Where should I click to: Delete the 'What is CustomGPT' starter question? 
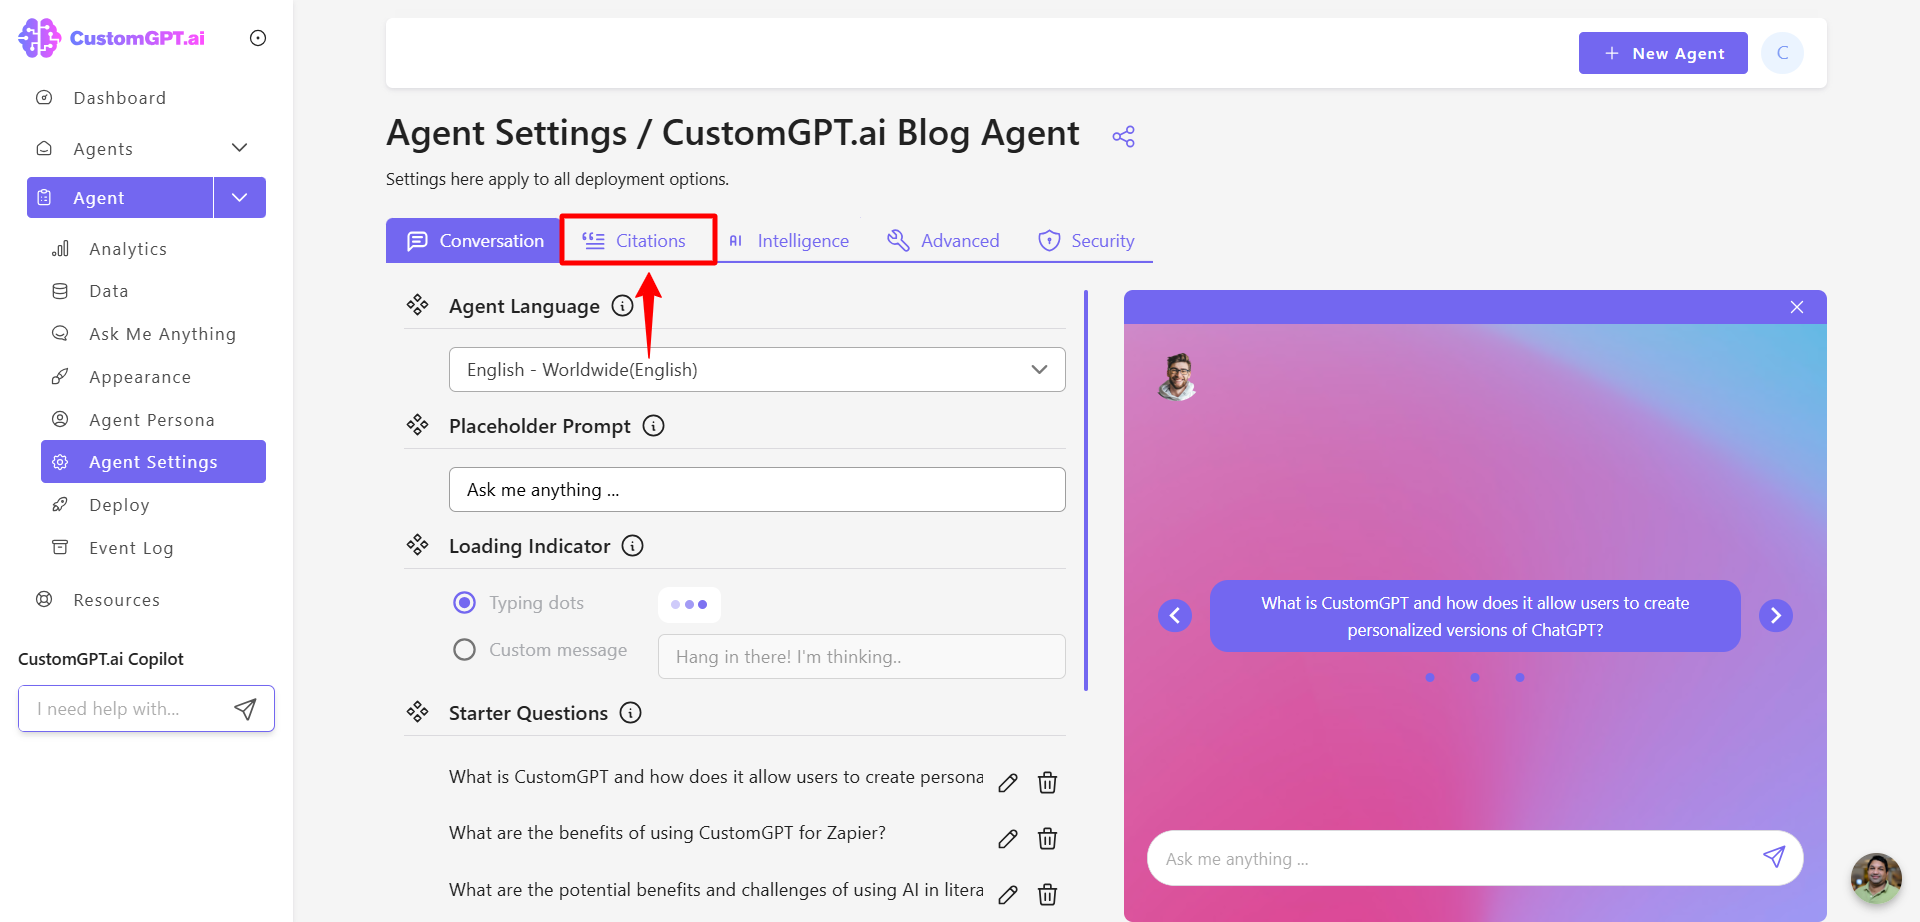click(x=1047, y=783)
